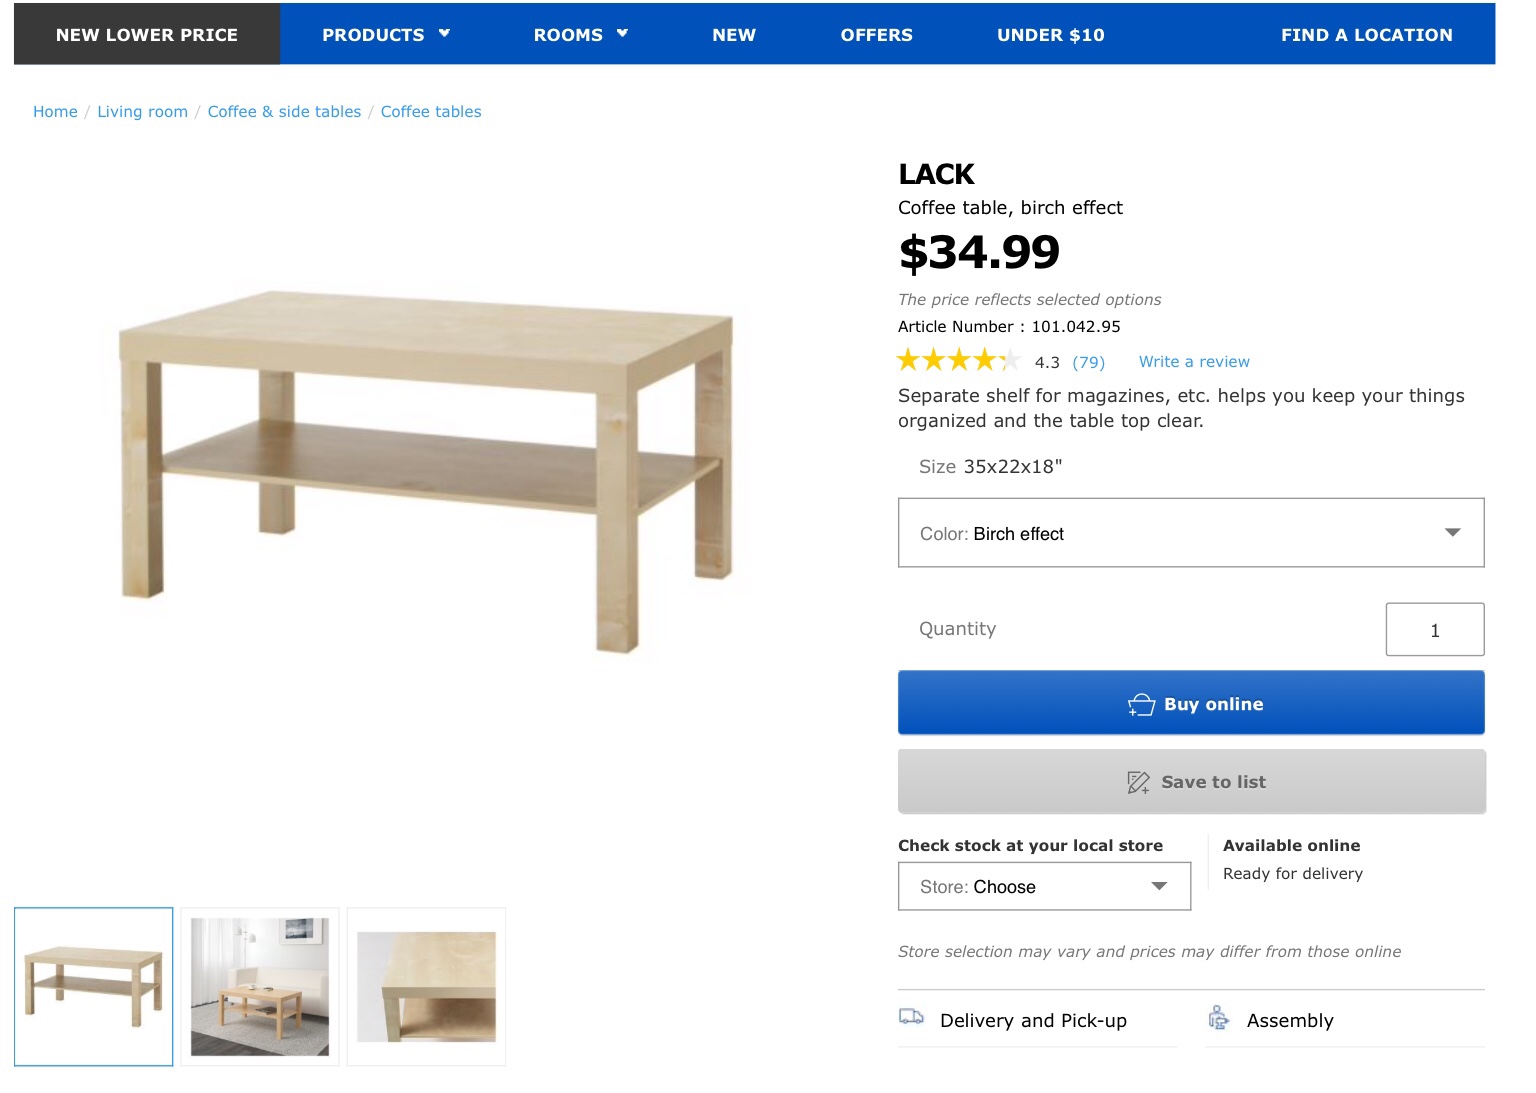1536x1093 pixels.
Task: Click the pencil icon on Save to list
Action: [x=1138, y=783]
